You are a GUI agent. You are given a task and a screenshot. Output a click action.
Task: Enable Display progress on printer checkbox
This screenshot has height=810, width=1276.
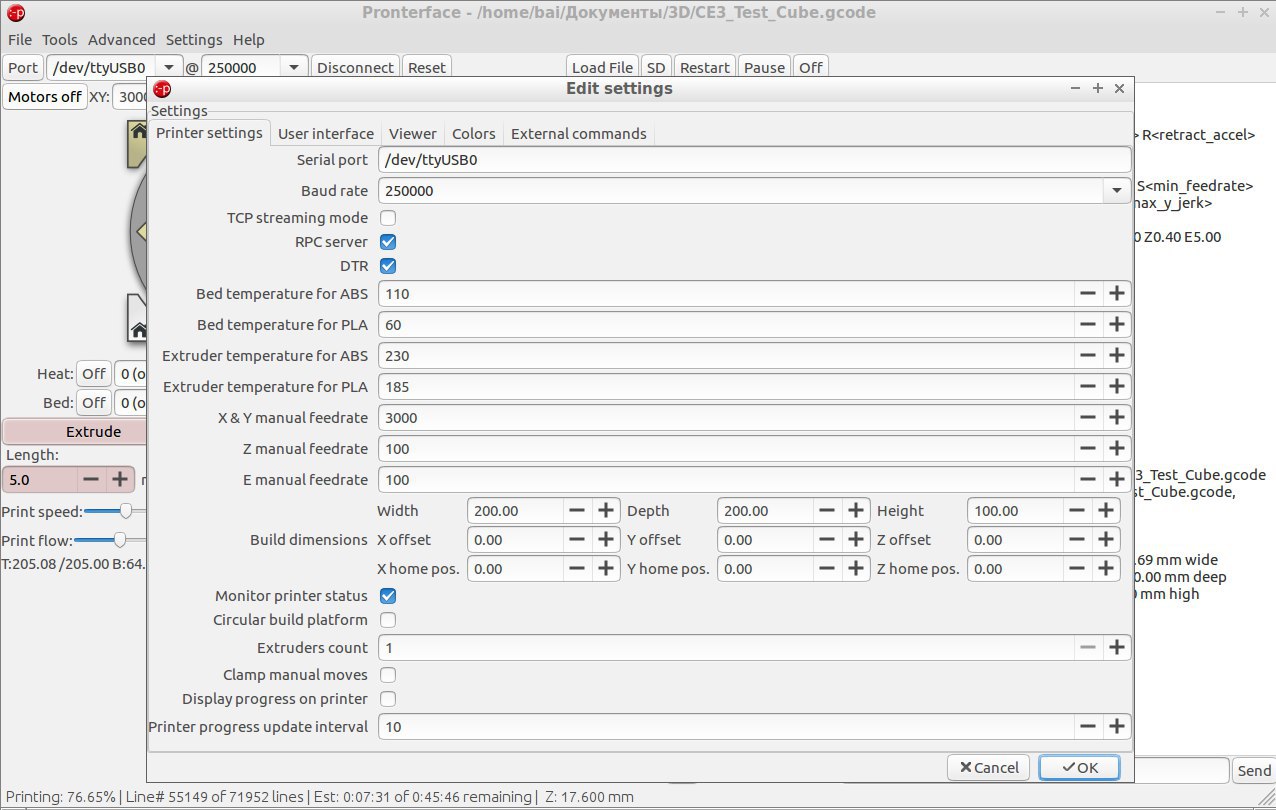click(388, 699)
